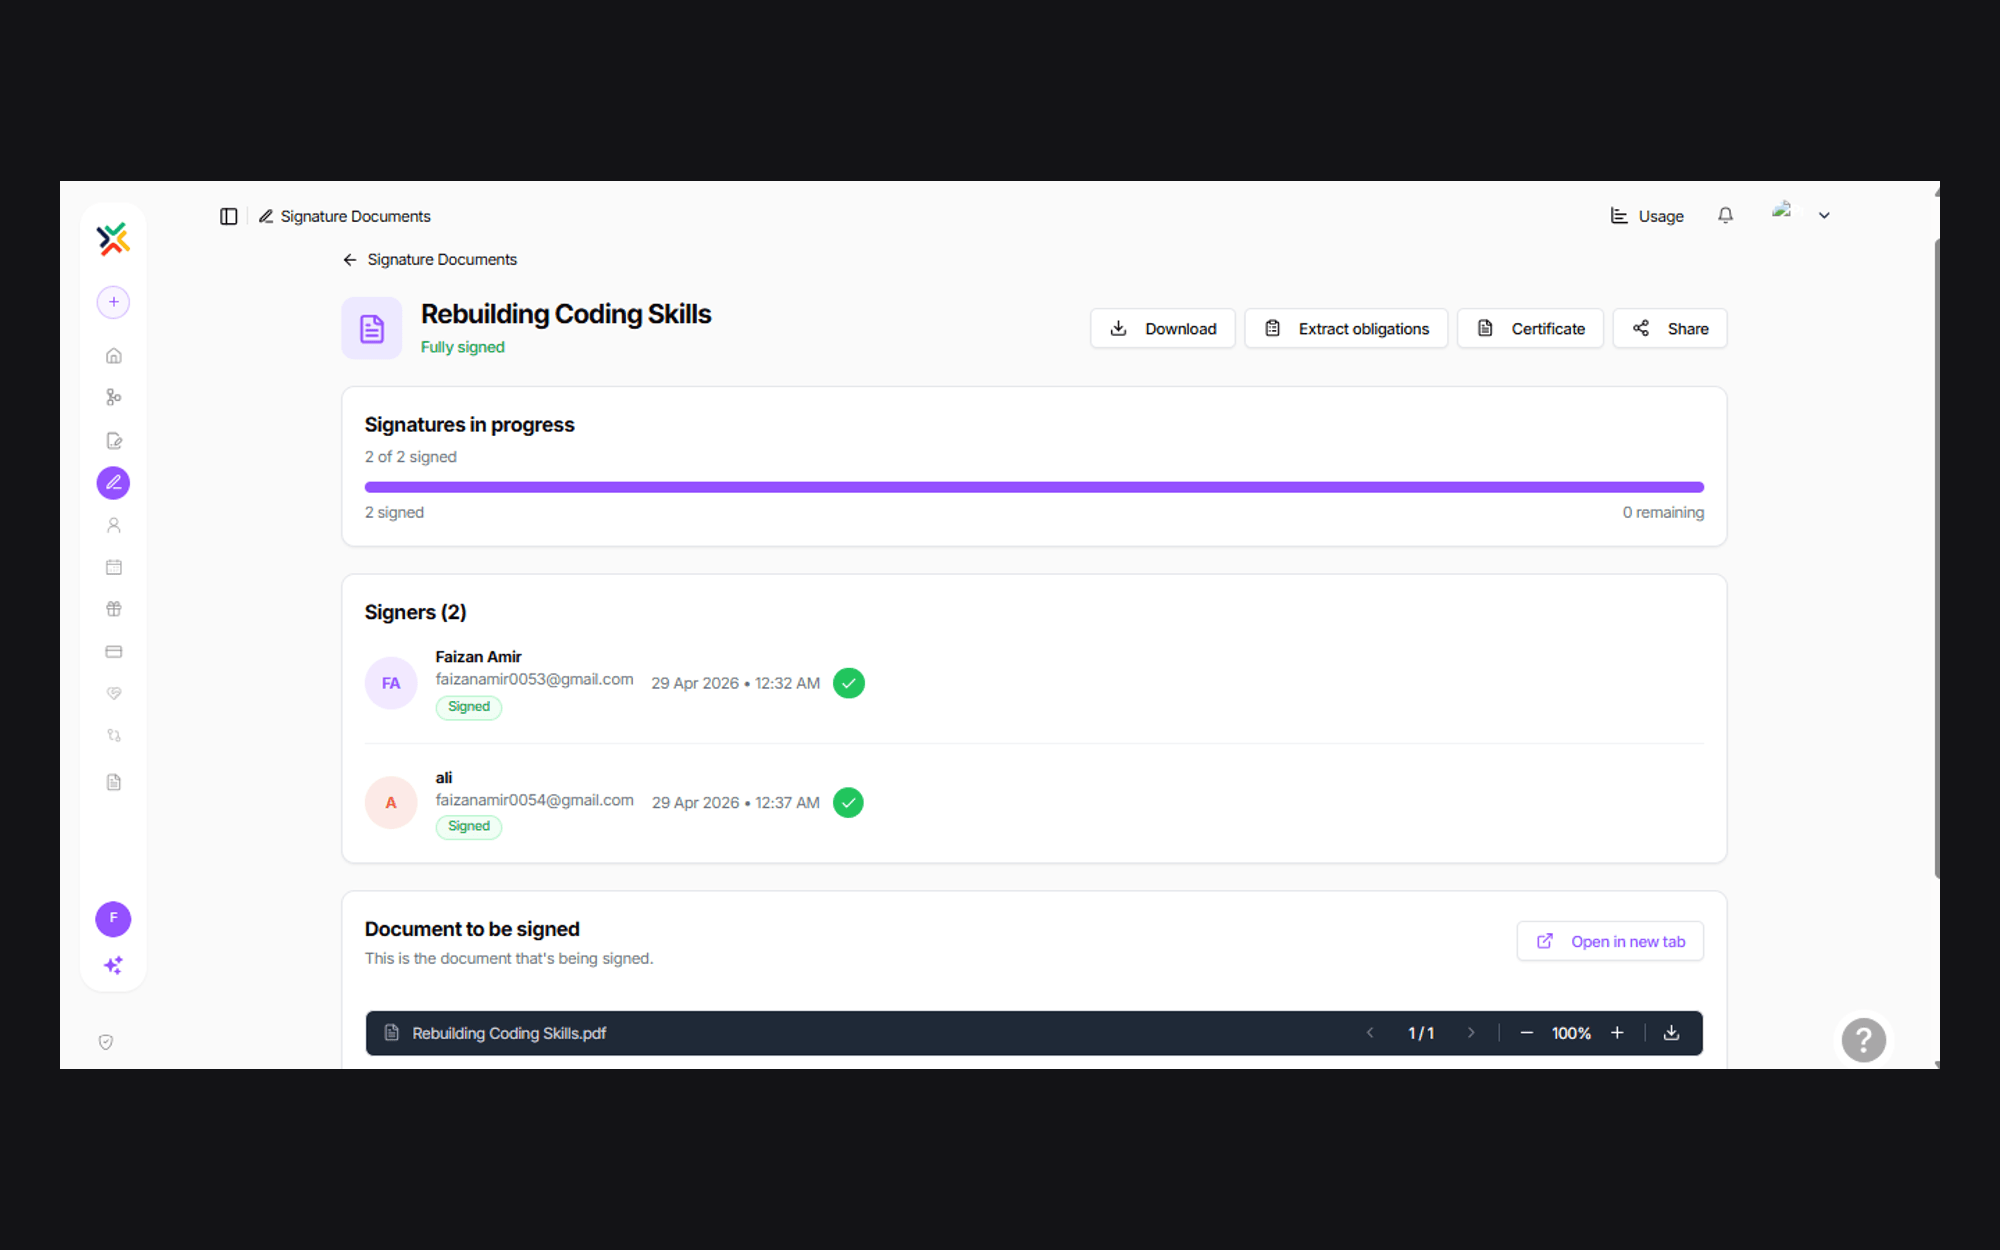This screenshot has width=2000, height=1250.
Task: Zoom in the PDF with plus button
Action: tap(1617, 1033)
